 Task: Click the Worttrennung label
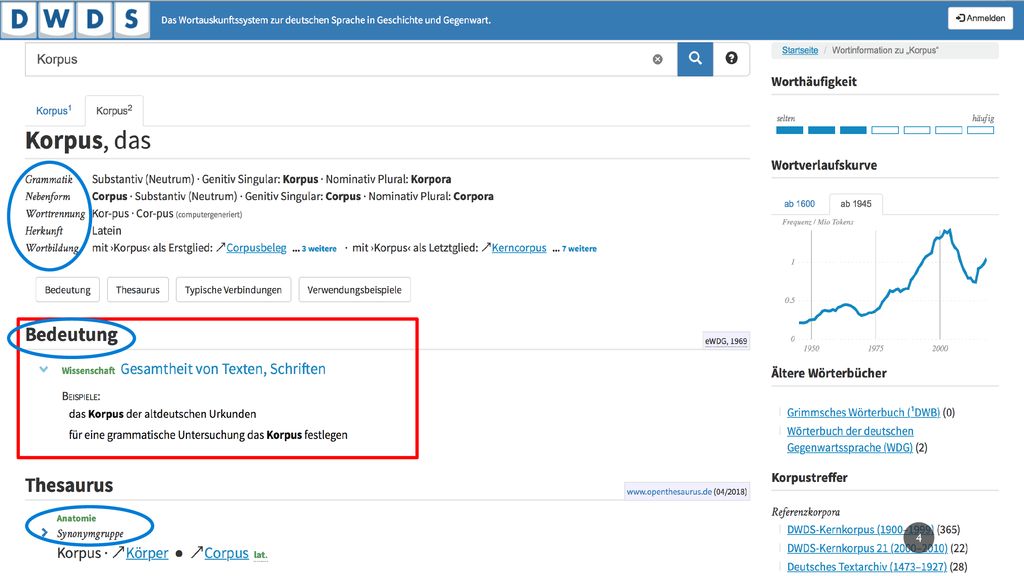click(56, 214)
